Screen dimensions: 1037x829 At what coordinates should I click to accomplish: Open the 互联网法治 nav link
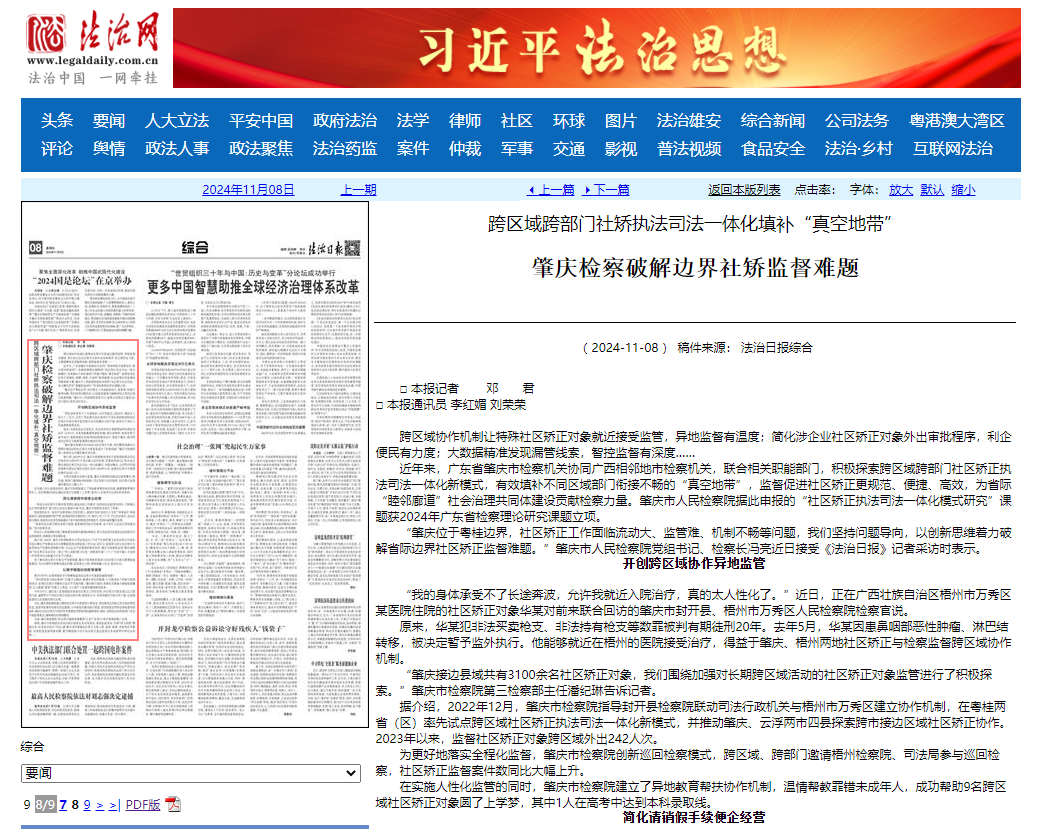[953, 148]
